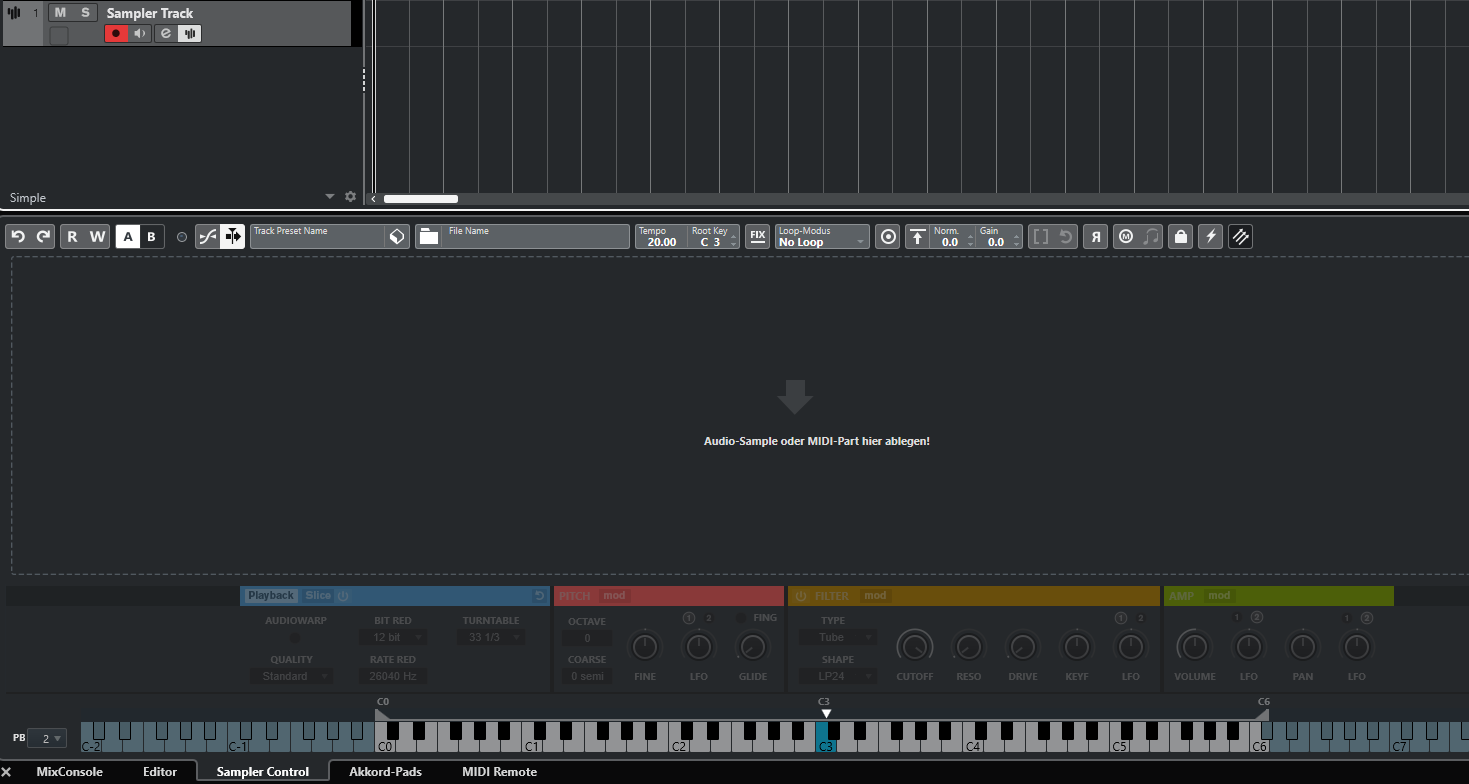Mute the Sampler Track
Viewport: 1469px width, 784px height.
point(60,13)
